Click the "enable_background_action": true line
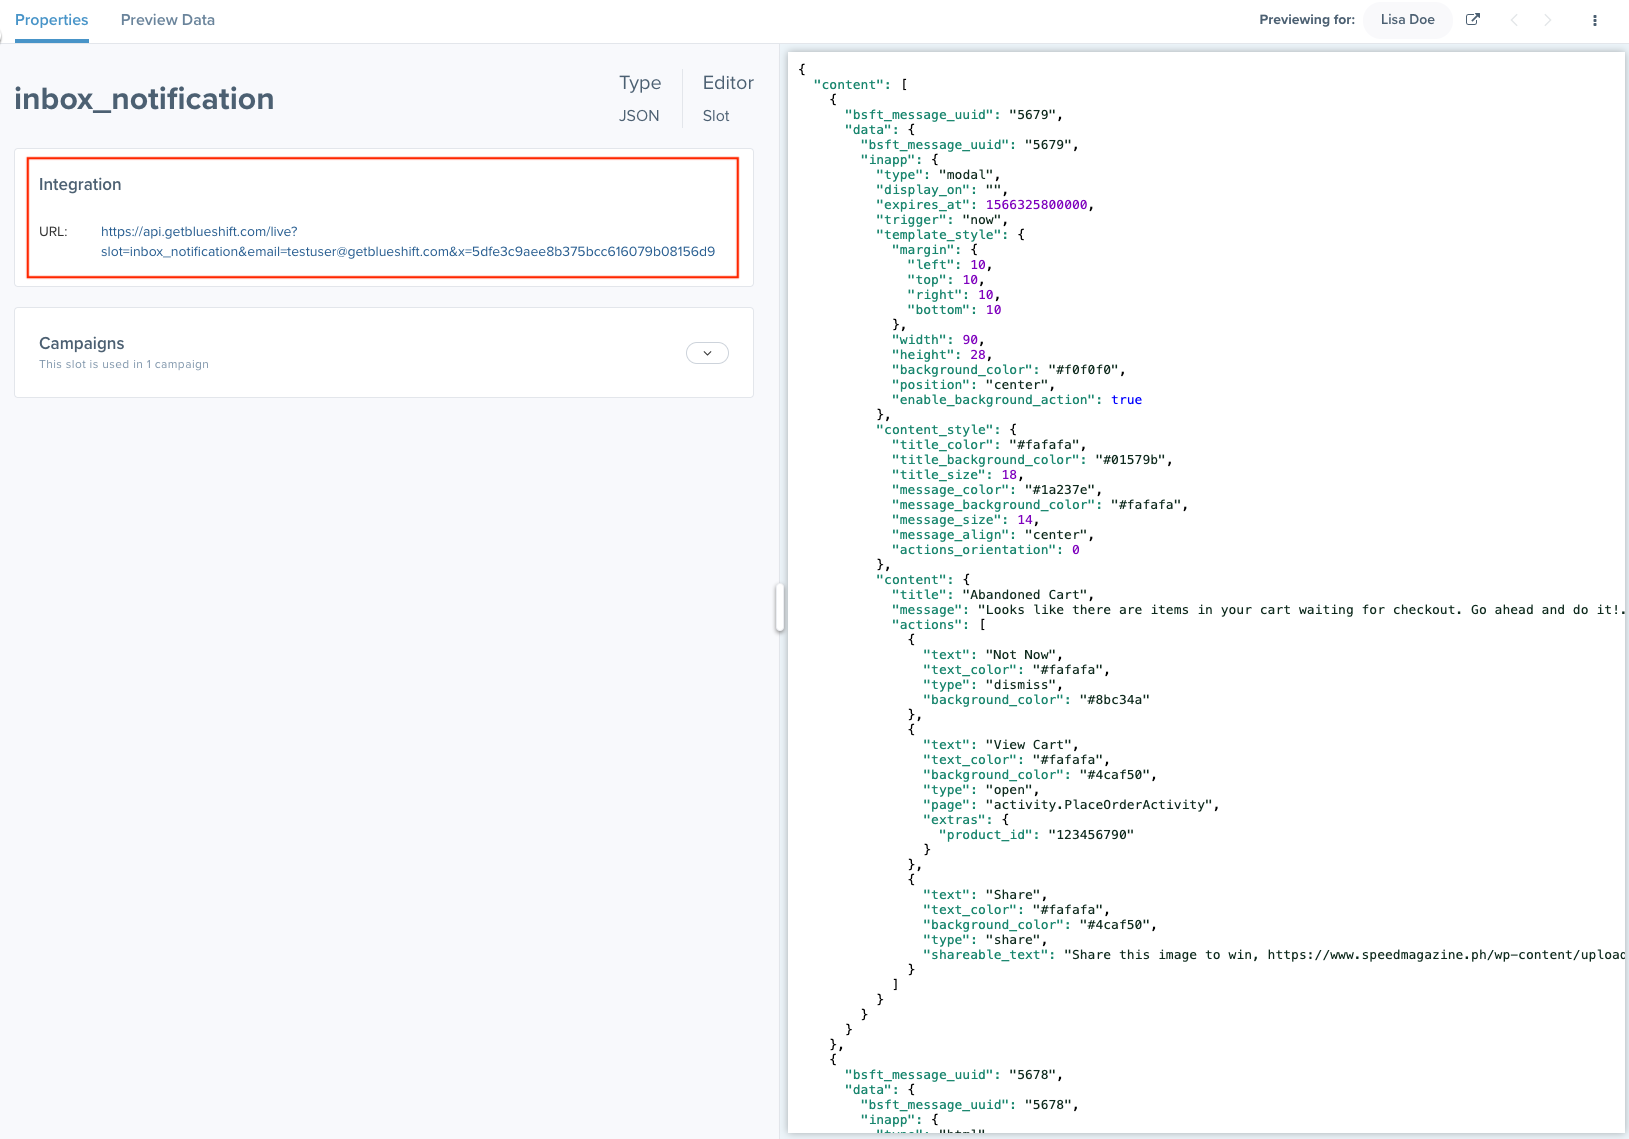1629x1139 pixels. coord(1017,400)
